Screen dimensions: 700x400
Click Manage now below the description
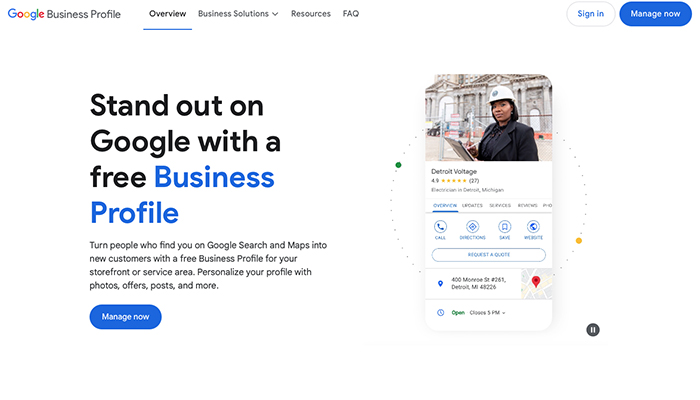tap(125, 317)
